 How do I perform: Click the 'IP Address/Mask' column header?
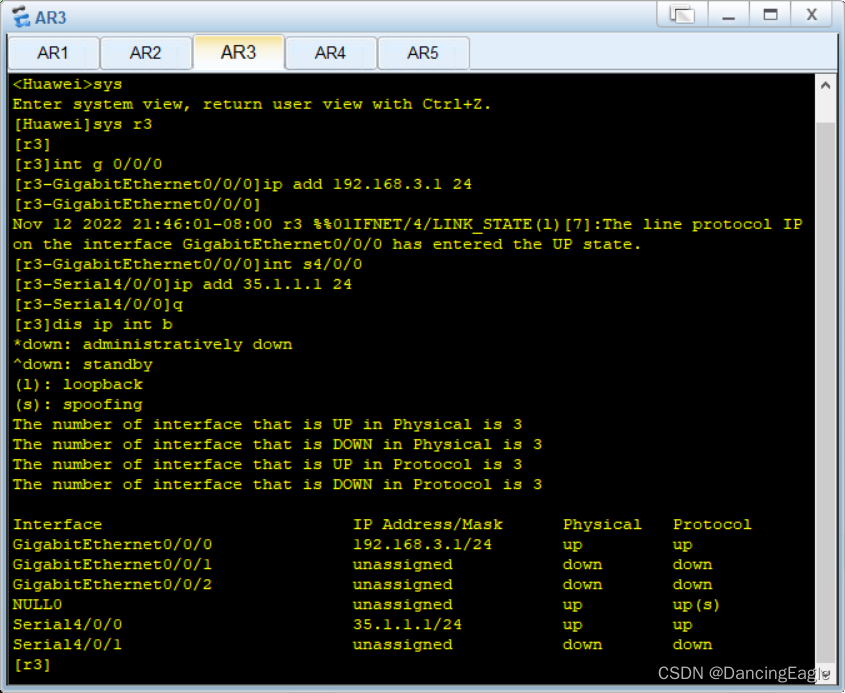click(428, 524)
